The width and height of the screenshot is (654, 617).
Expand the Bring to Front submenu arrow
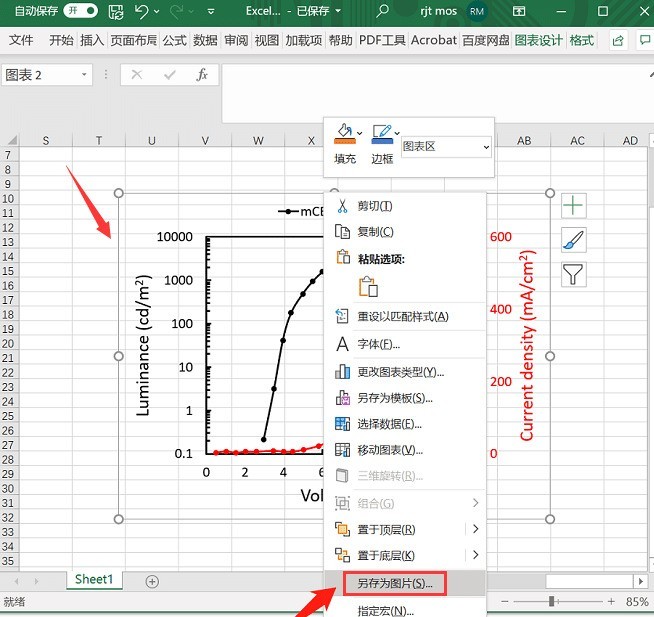tap(475, 529)
